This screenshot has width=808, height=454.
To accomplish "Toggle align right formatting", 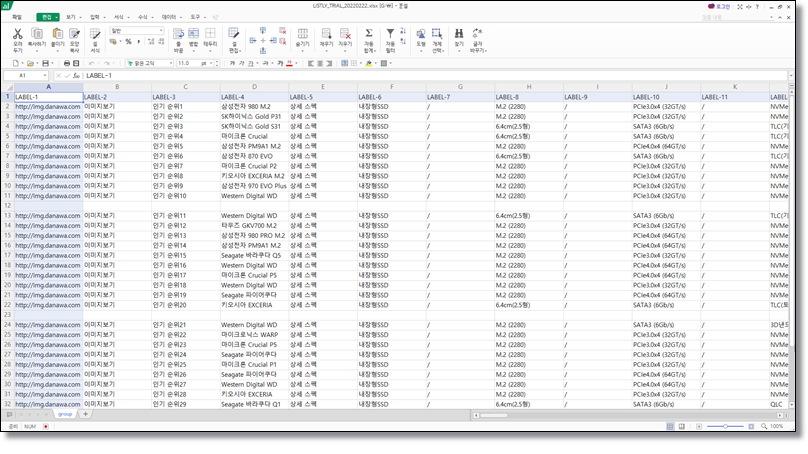I will (x=329, y=63).
